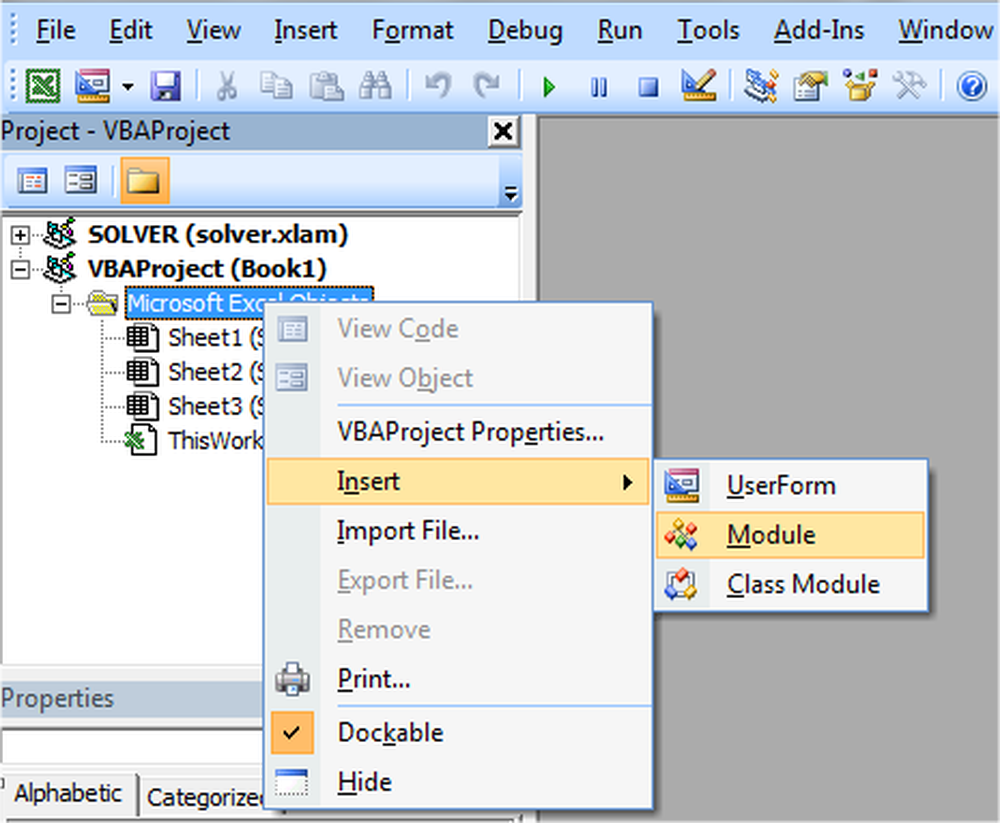The width and height of the screenshot is (1000, 823).
Task: Stop code with the Reset icon
Action: click(x=646, y=87)
